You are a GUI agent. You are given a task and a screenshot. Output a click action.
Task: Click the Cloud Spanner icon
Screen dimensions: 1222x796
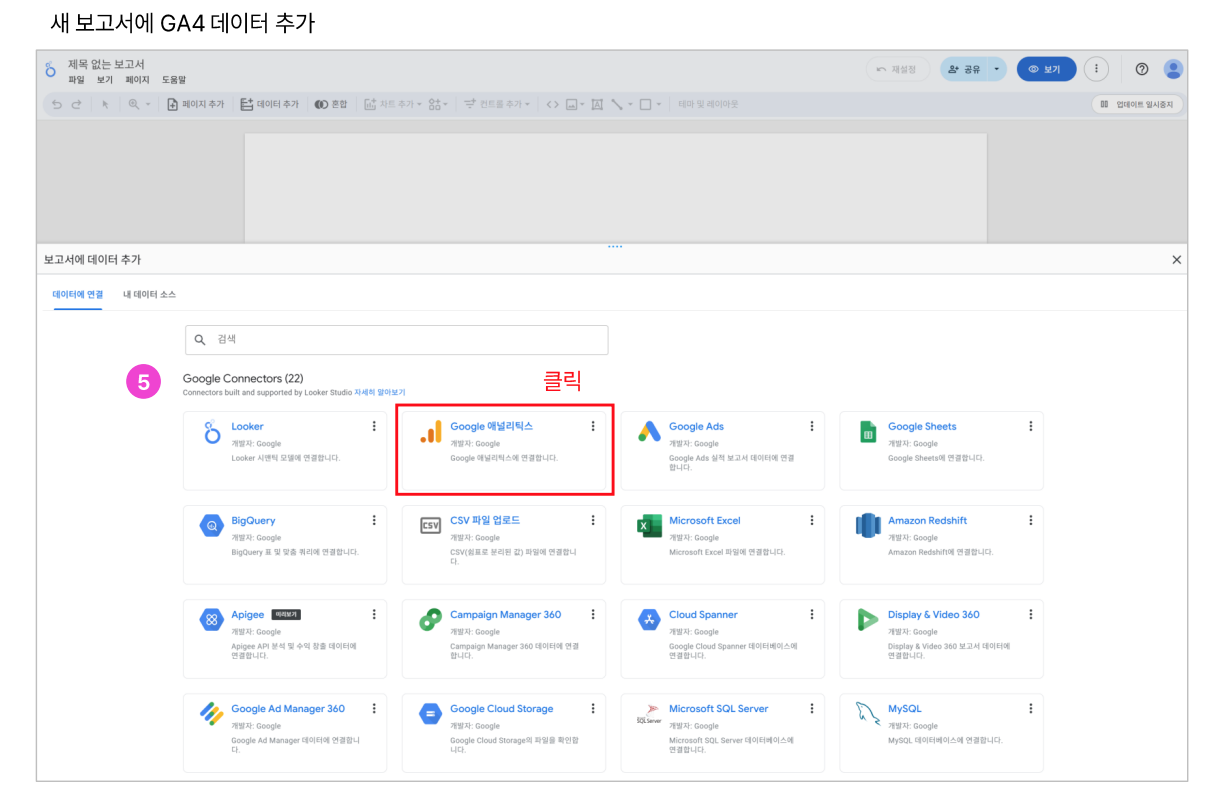click(x=649, y=620)
